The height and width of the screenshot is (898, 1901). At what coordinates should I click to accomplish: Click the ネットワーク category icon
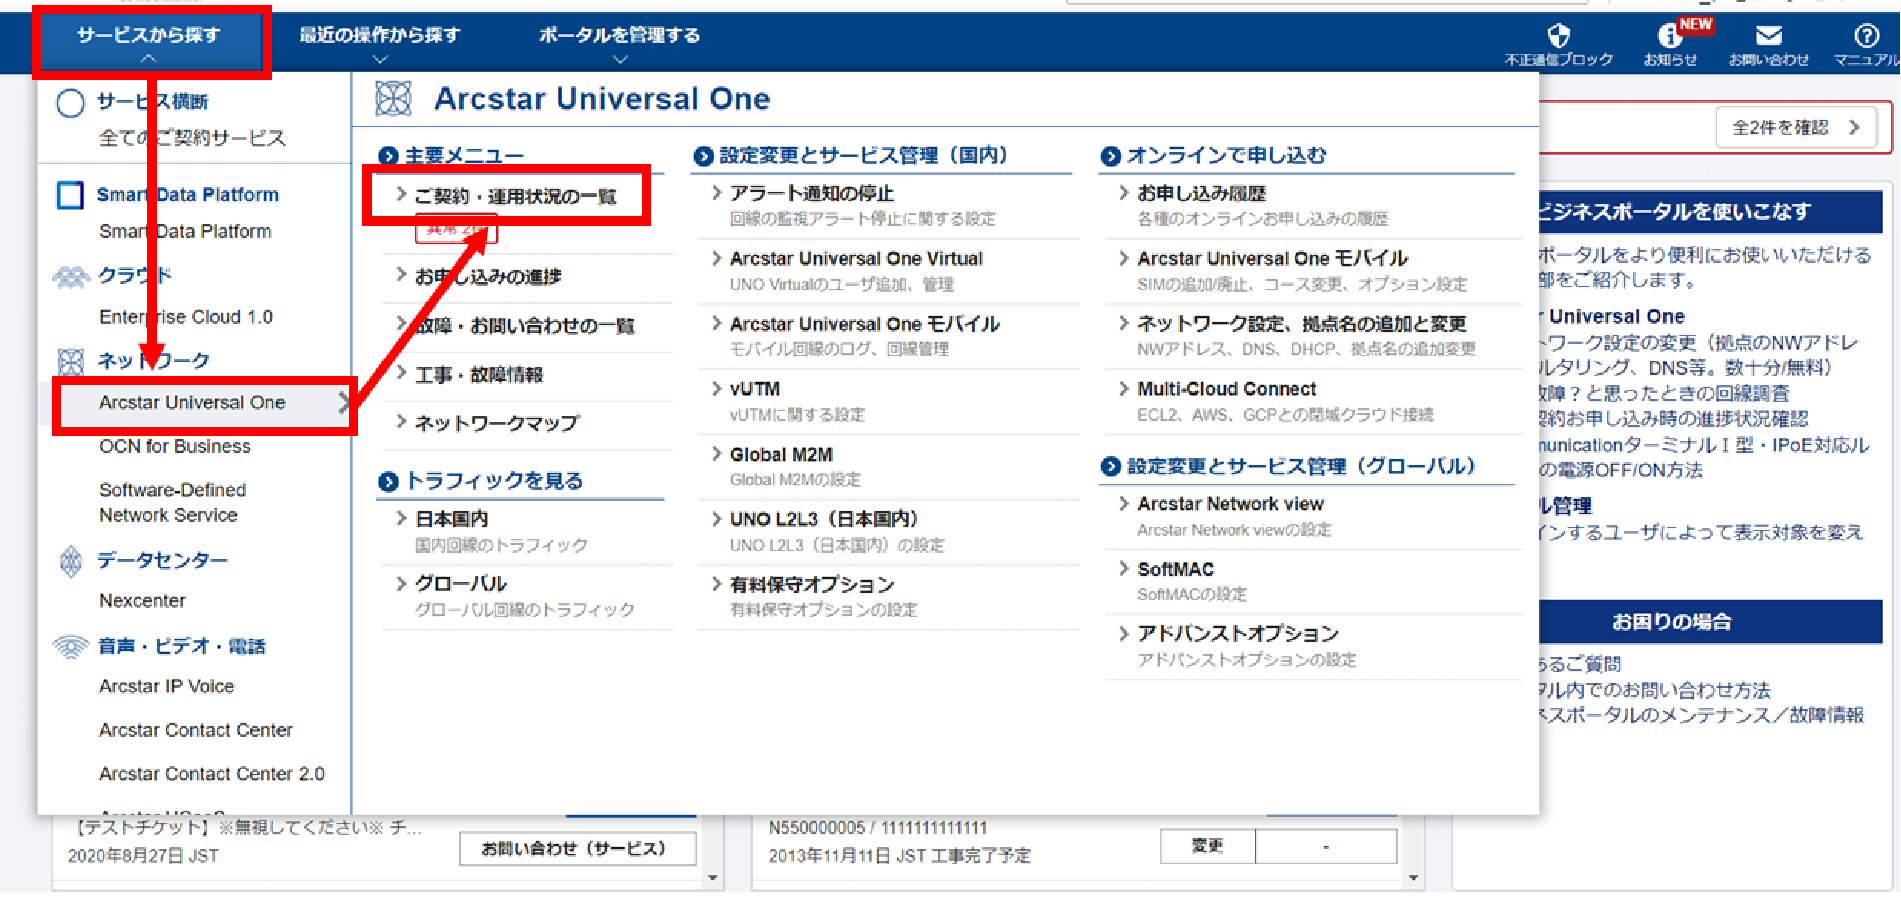[x=70, y=361]
